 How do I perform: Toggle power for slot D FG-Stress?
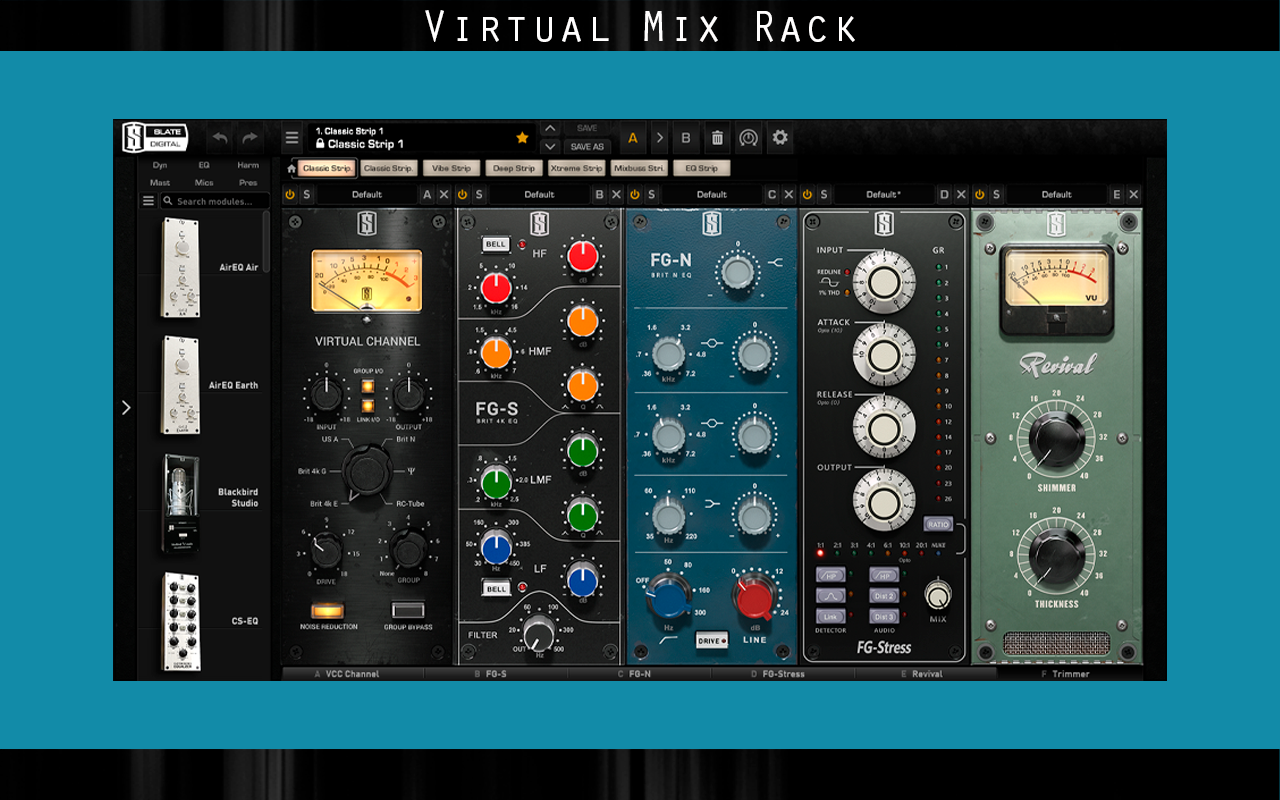(807, 194)
